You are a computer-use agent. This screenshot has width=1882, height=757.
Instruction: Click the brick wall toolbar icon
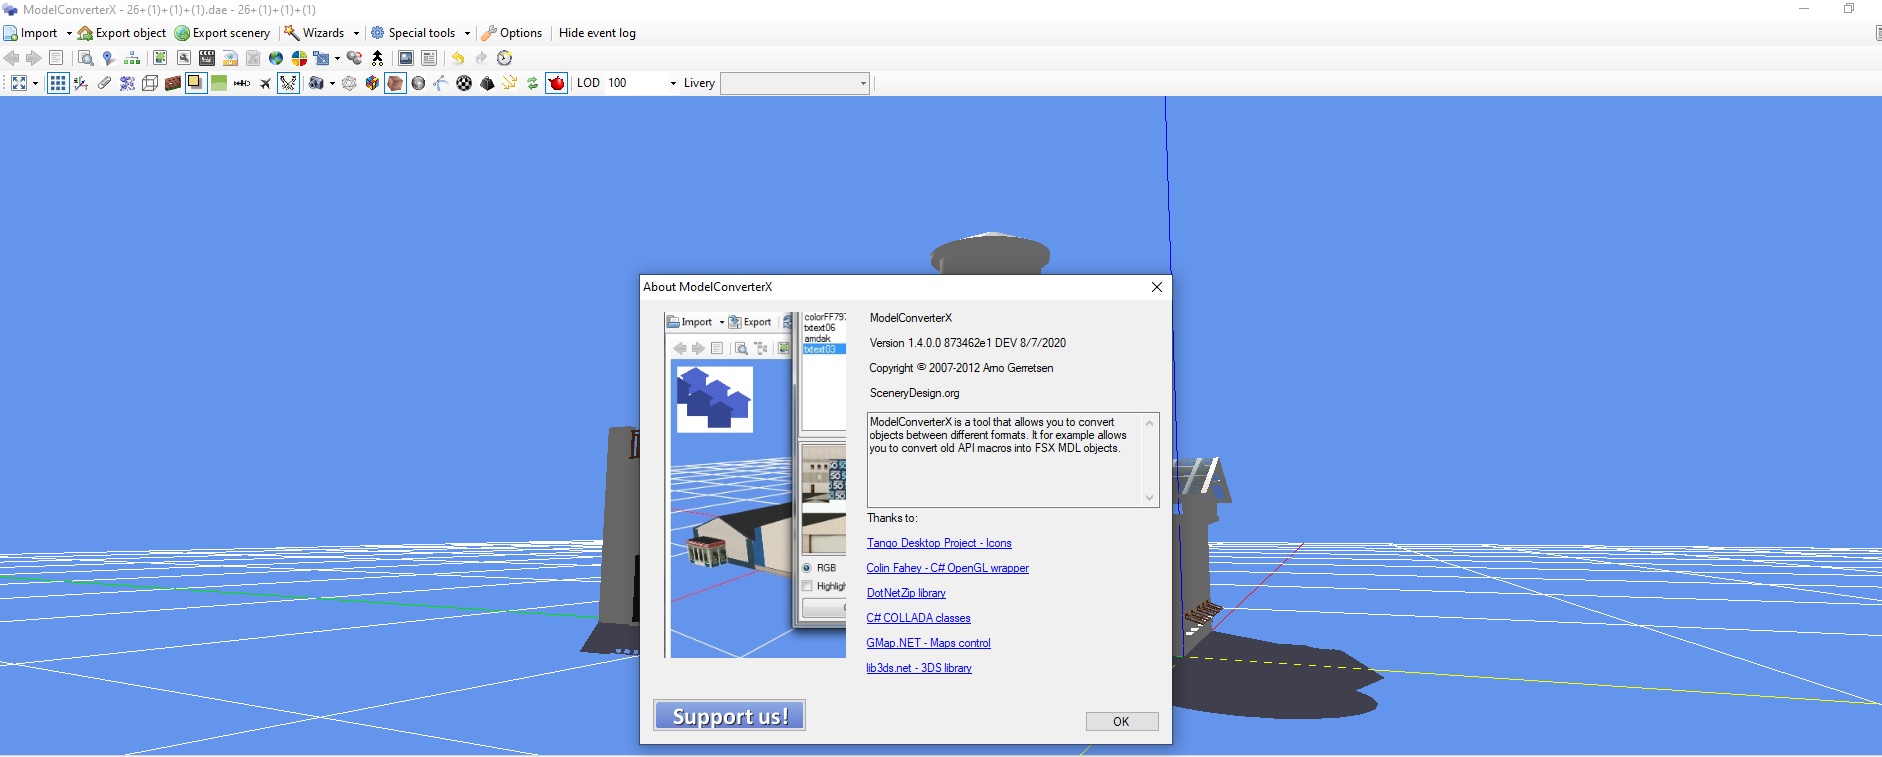tap(173, 83)
